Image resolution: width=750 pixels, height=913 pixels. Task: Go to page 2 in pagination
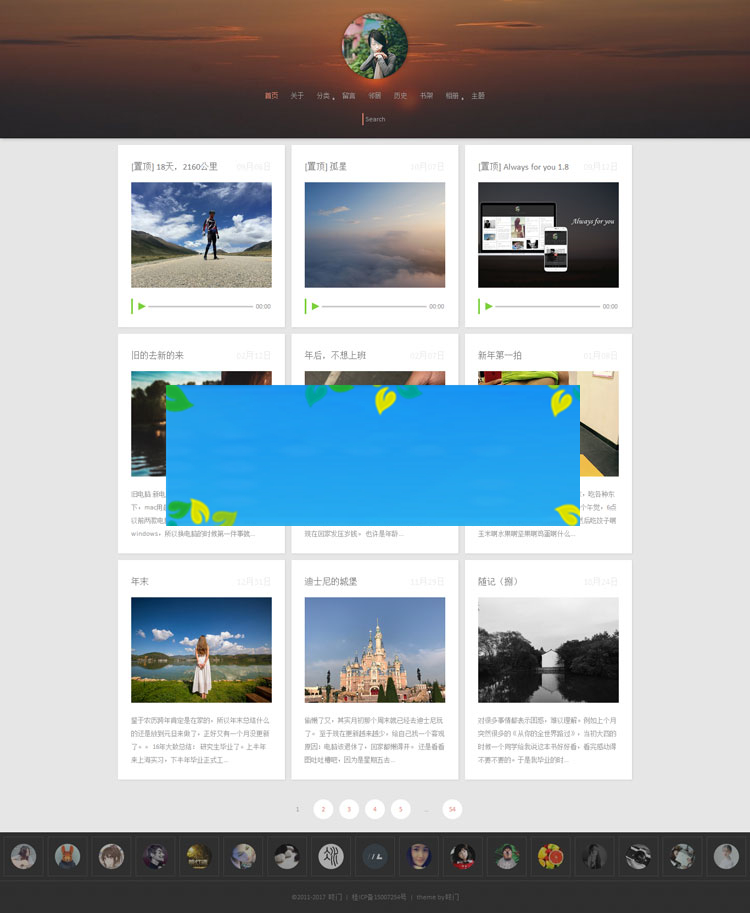coord(323,809)
